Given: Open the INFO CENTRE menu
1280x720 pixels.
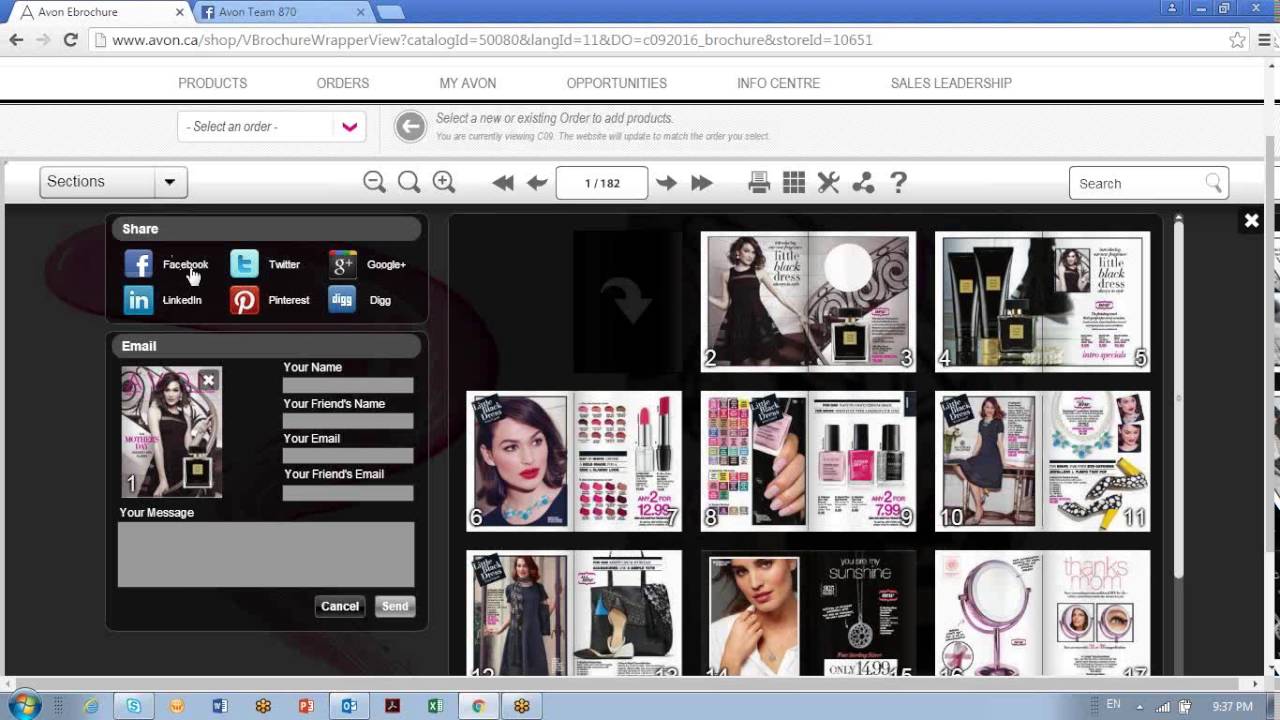Looking at the screenshot, I should pos(778,83).
